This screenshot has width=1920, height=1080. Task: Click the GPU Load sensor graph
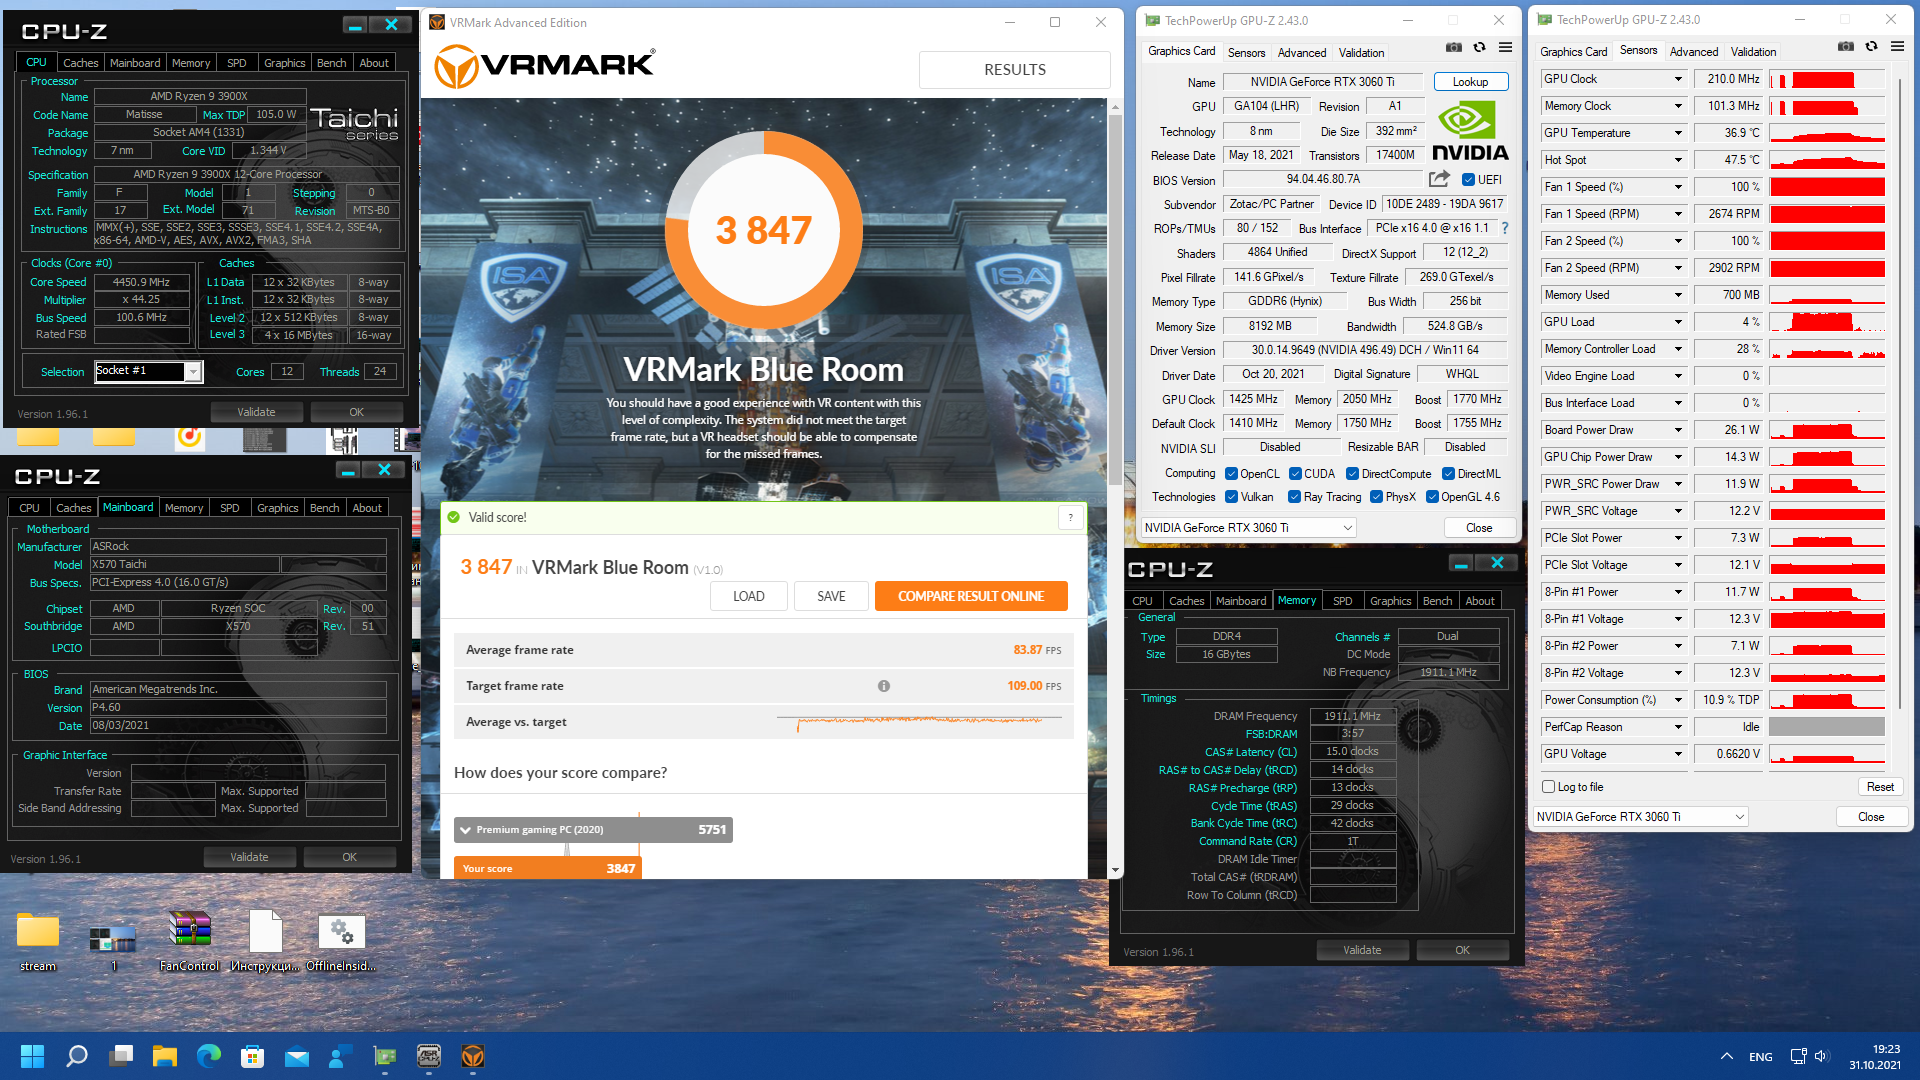pyautogui.click(x=1827, y=322)
